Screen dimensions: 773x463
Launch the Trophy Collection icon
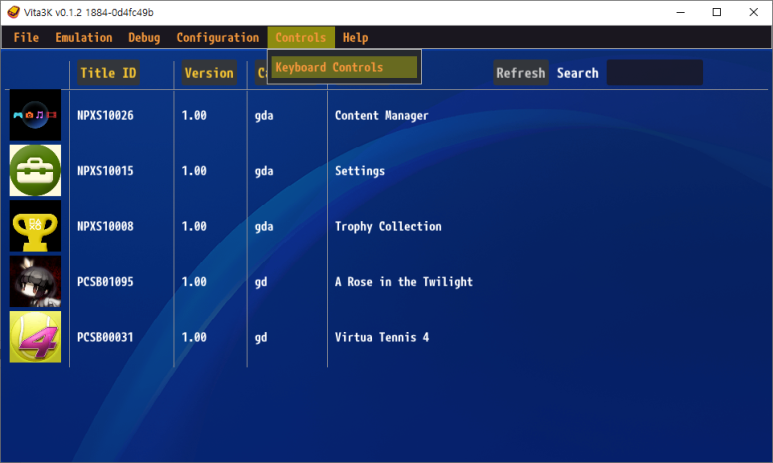click(x=35, y=226)
